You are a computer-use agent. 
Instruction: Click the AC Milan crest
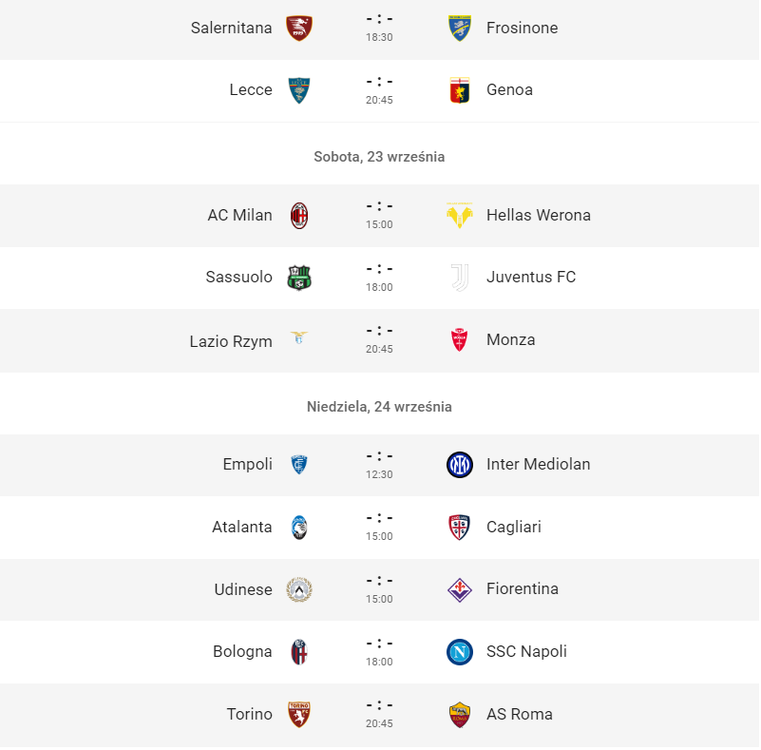[x=299, y=216]
